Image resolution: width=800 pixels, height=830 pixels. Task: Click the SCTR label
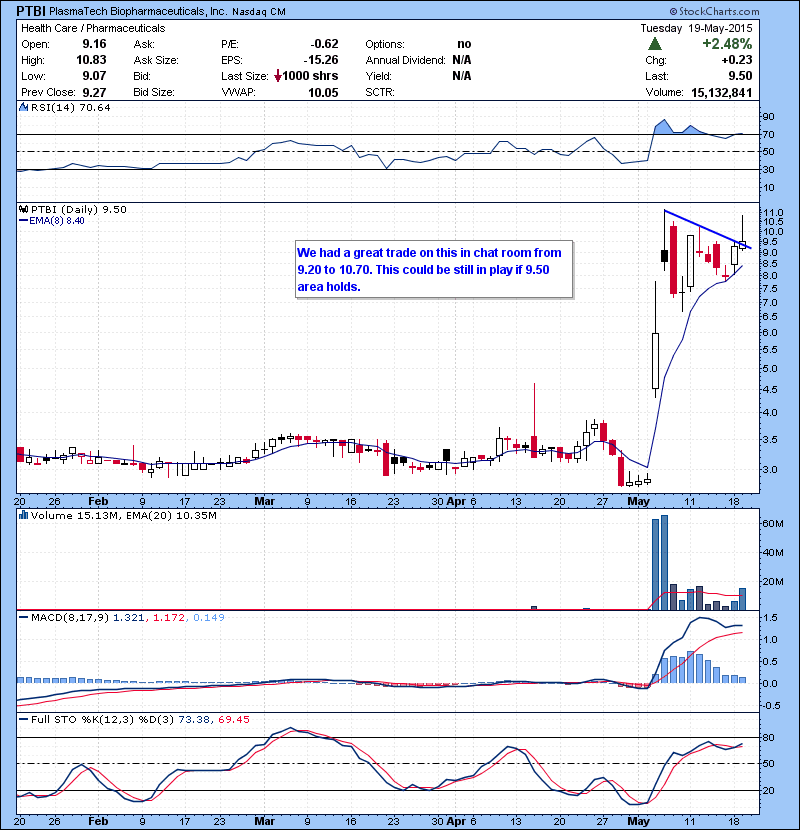[x=380, y=92]
